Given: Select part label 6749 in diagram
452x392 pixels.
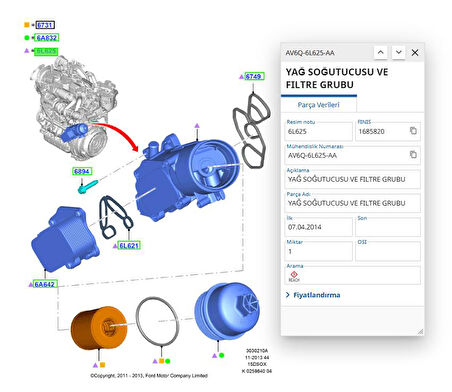Looking at the screenshot, I should click(x=255, y=76).
